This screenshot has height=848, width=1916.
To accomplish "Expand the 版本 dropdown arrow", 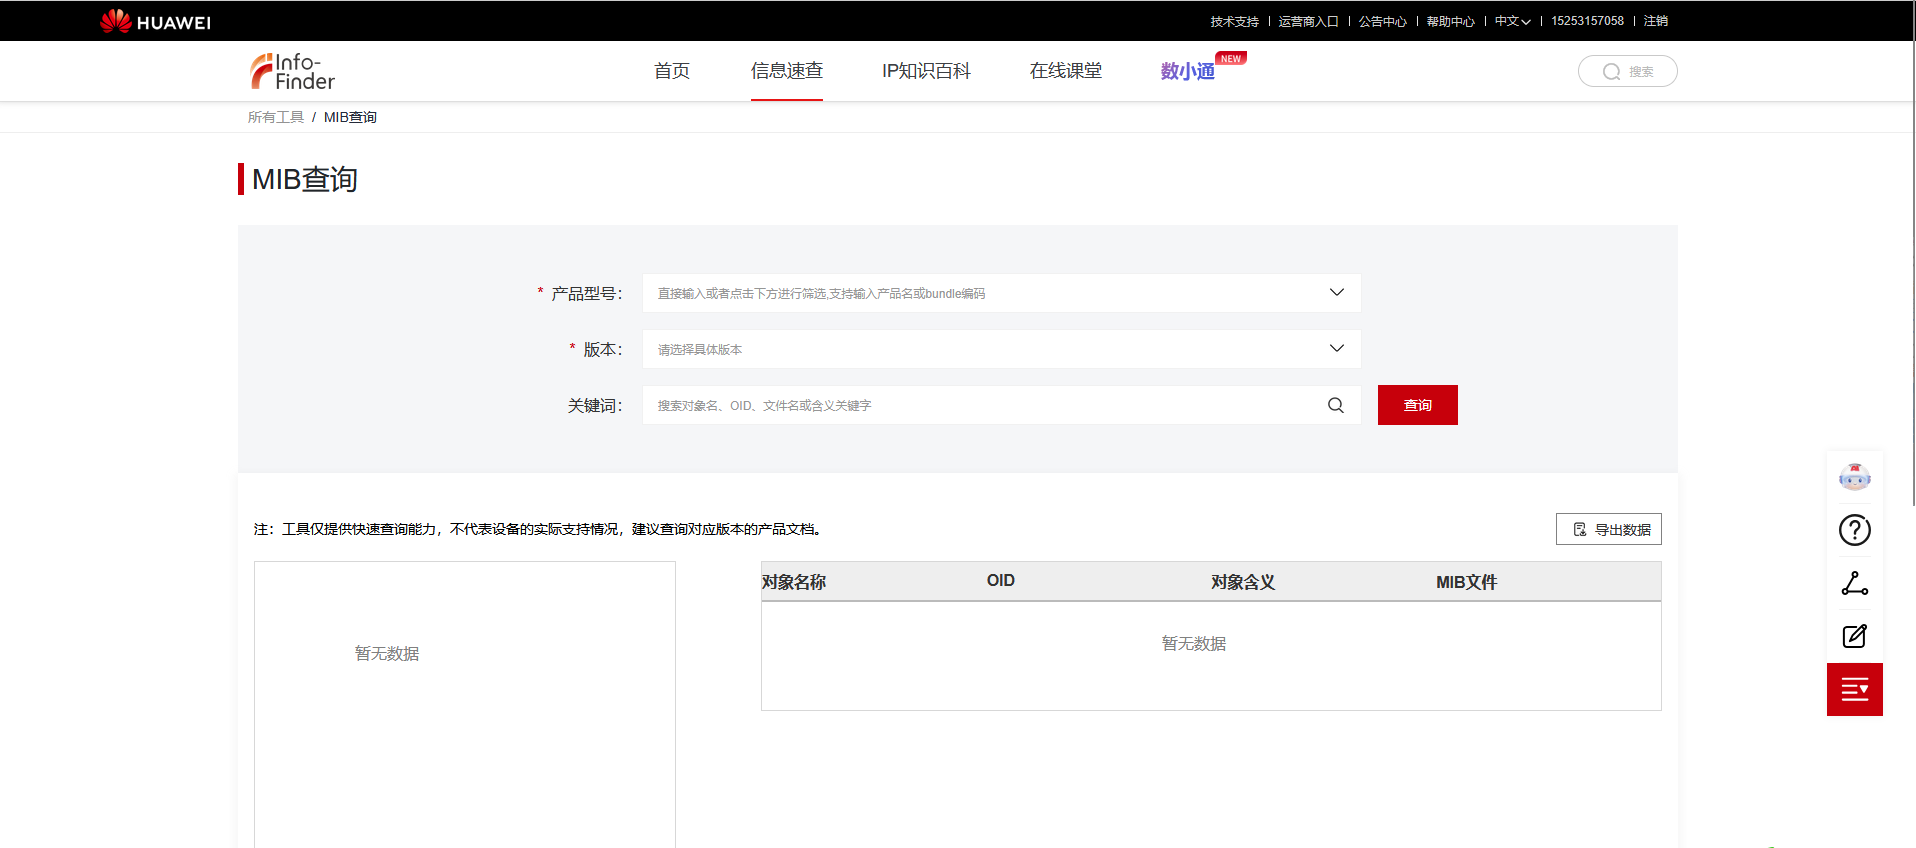I will [x=1337, y=348].
